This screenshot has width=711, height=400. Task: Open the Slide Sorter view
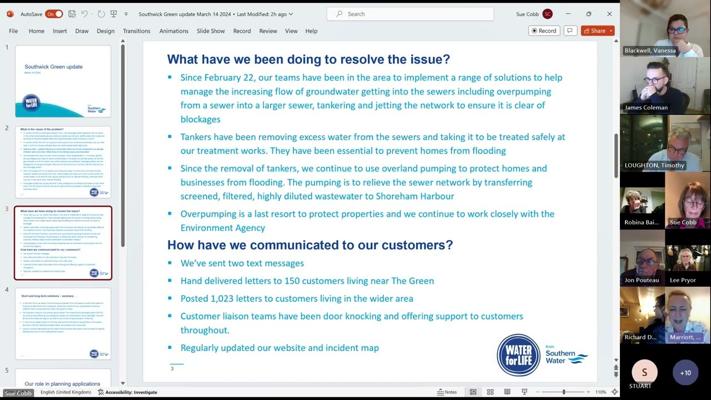[x=490, y=392]
